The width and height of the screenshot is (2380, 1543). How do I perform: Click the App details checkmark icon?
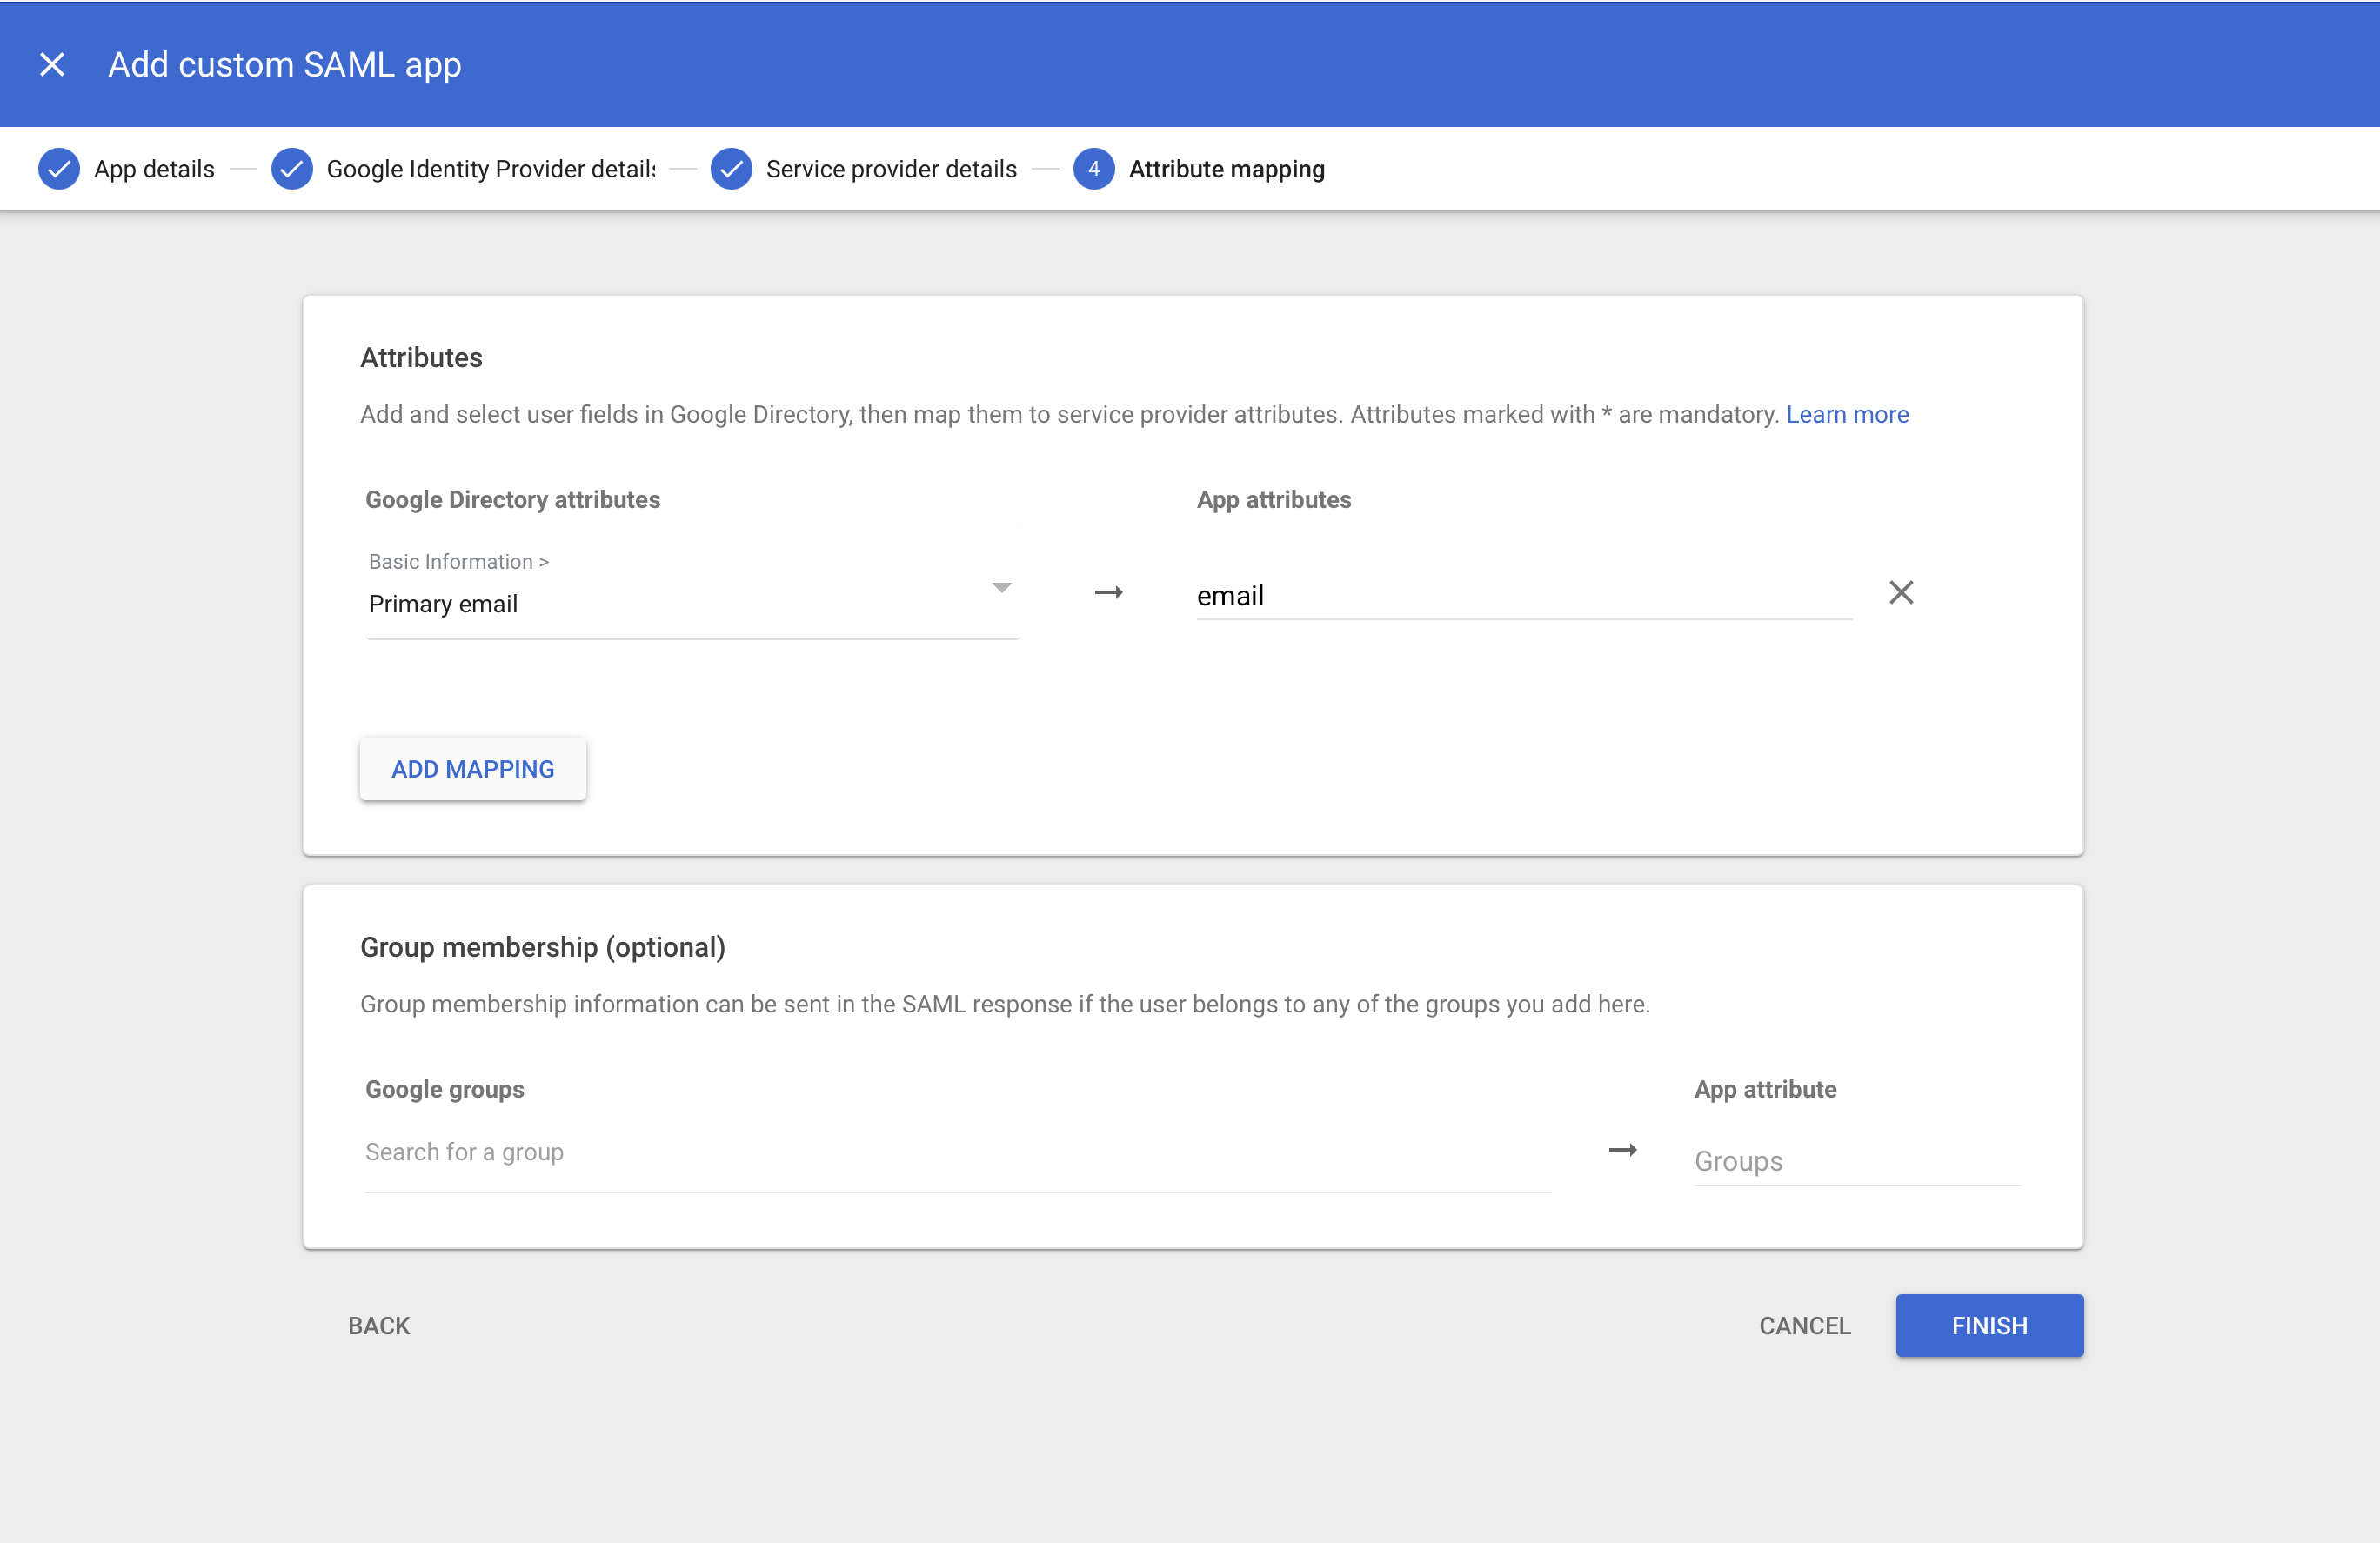coord(59,169)
